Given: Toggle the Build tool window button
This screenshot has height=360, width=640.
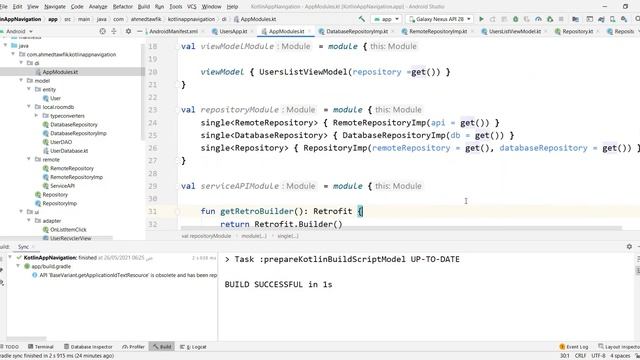Looking at the screenshot, I should pos(162,347).
